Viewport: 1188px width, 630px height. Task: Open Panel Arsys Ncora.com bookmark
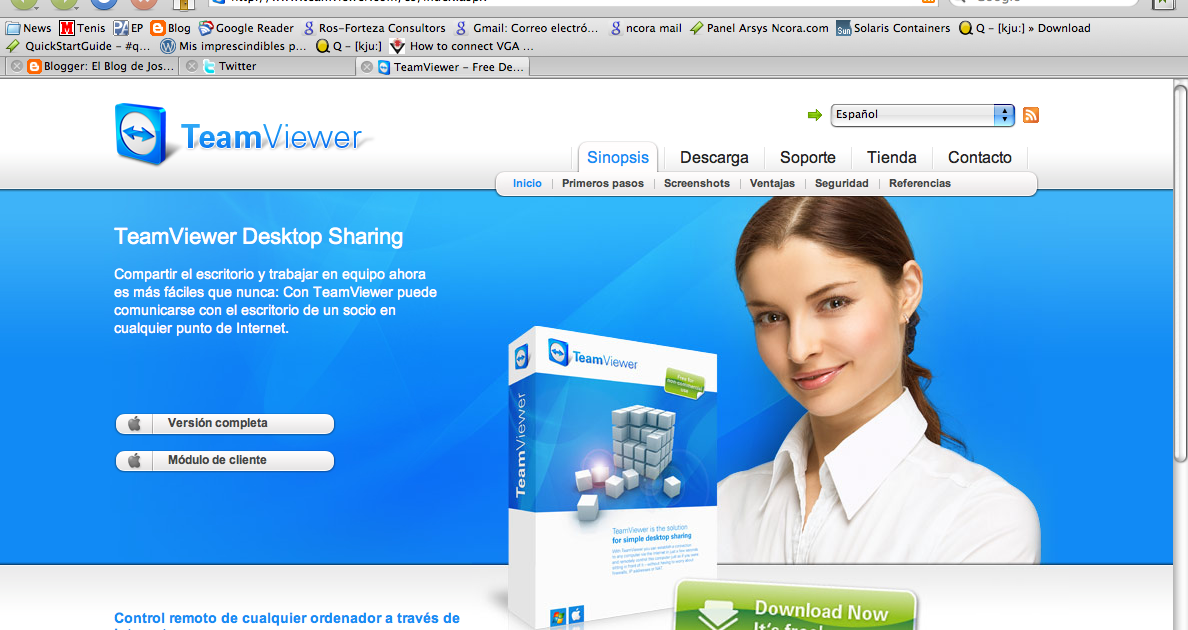(759, 28)
